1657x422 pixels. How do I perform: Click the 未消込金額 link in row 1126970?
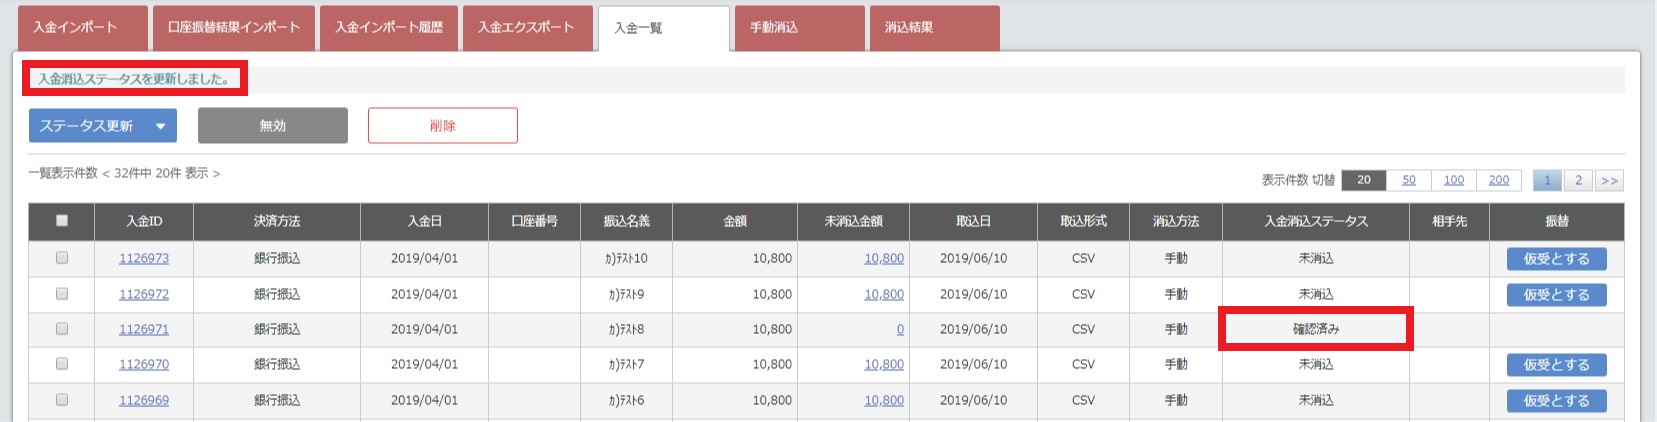pos(883,365)
